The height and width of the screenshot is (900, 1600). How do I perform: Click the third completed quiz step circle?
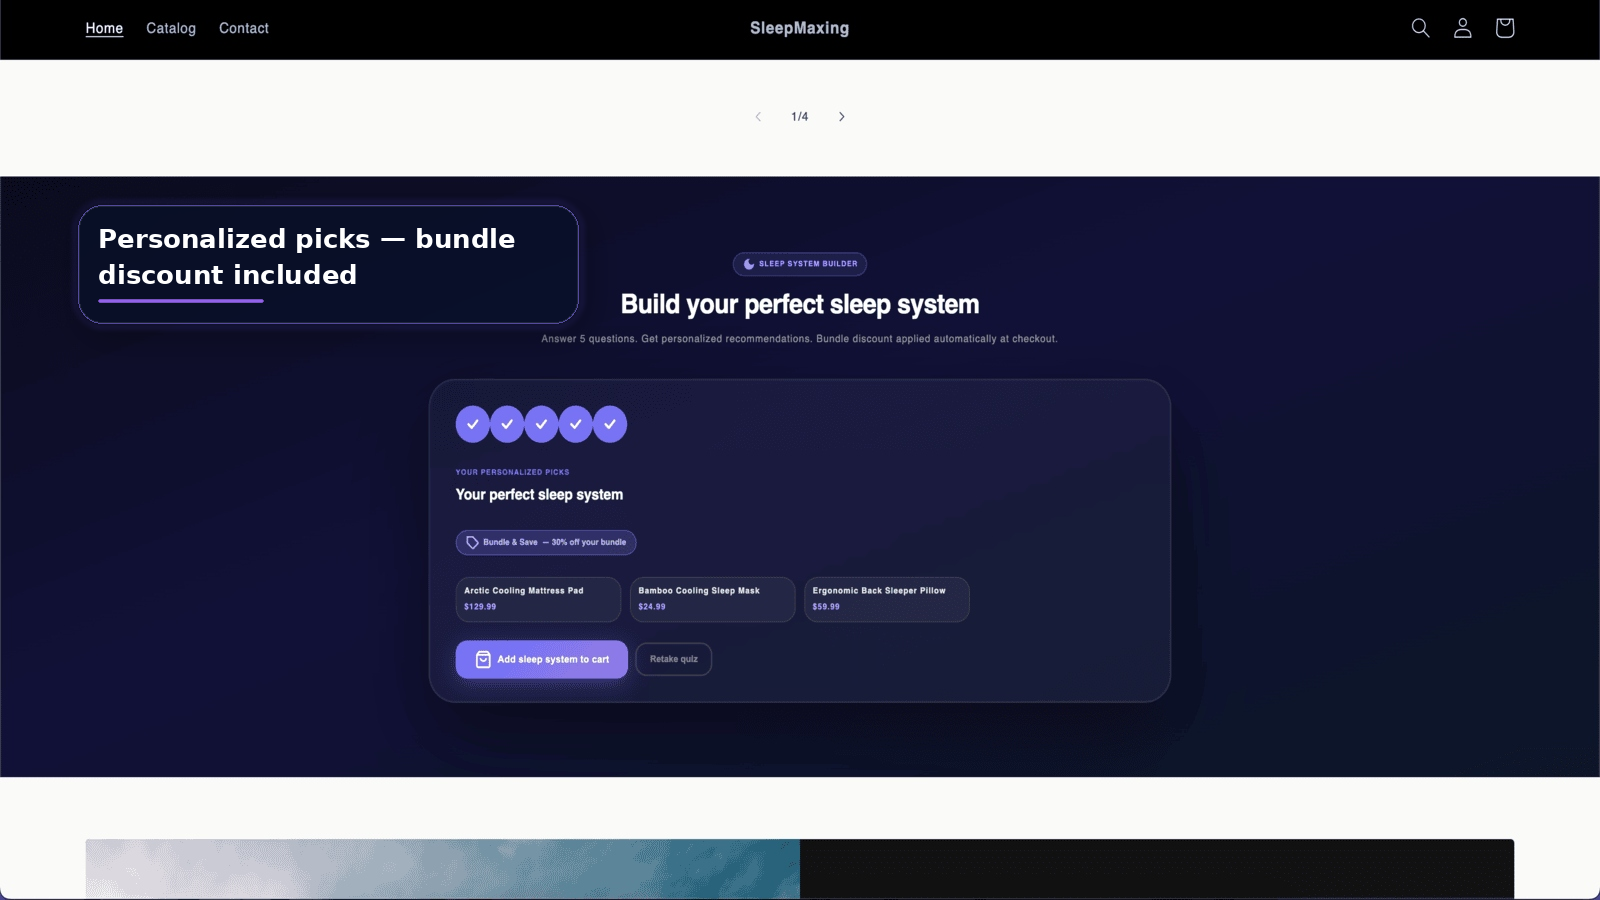click(x=541, y=424)
